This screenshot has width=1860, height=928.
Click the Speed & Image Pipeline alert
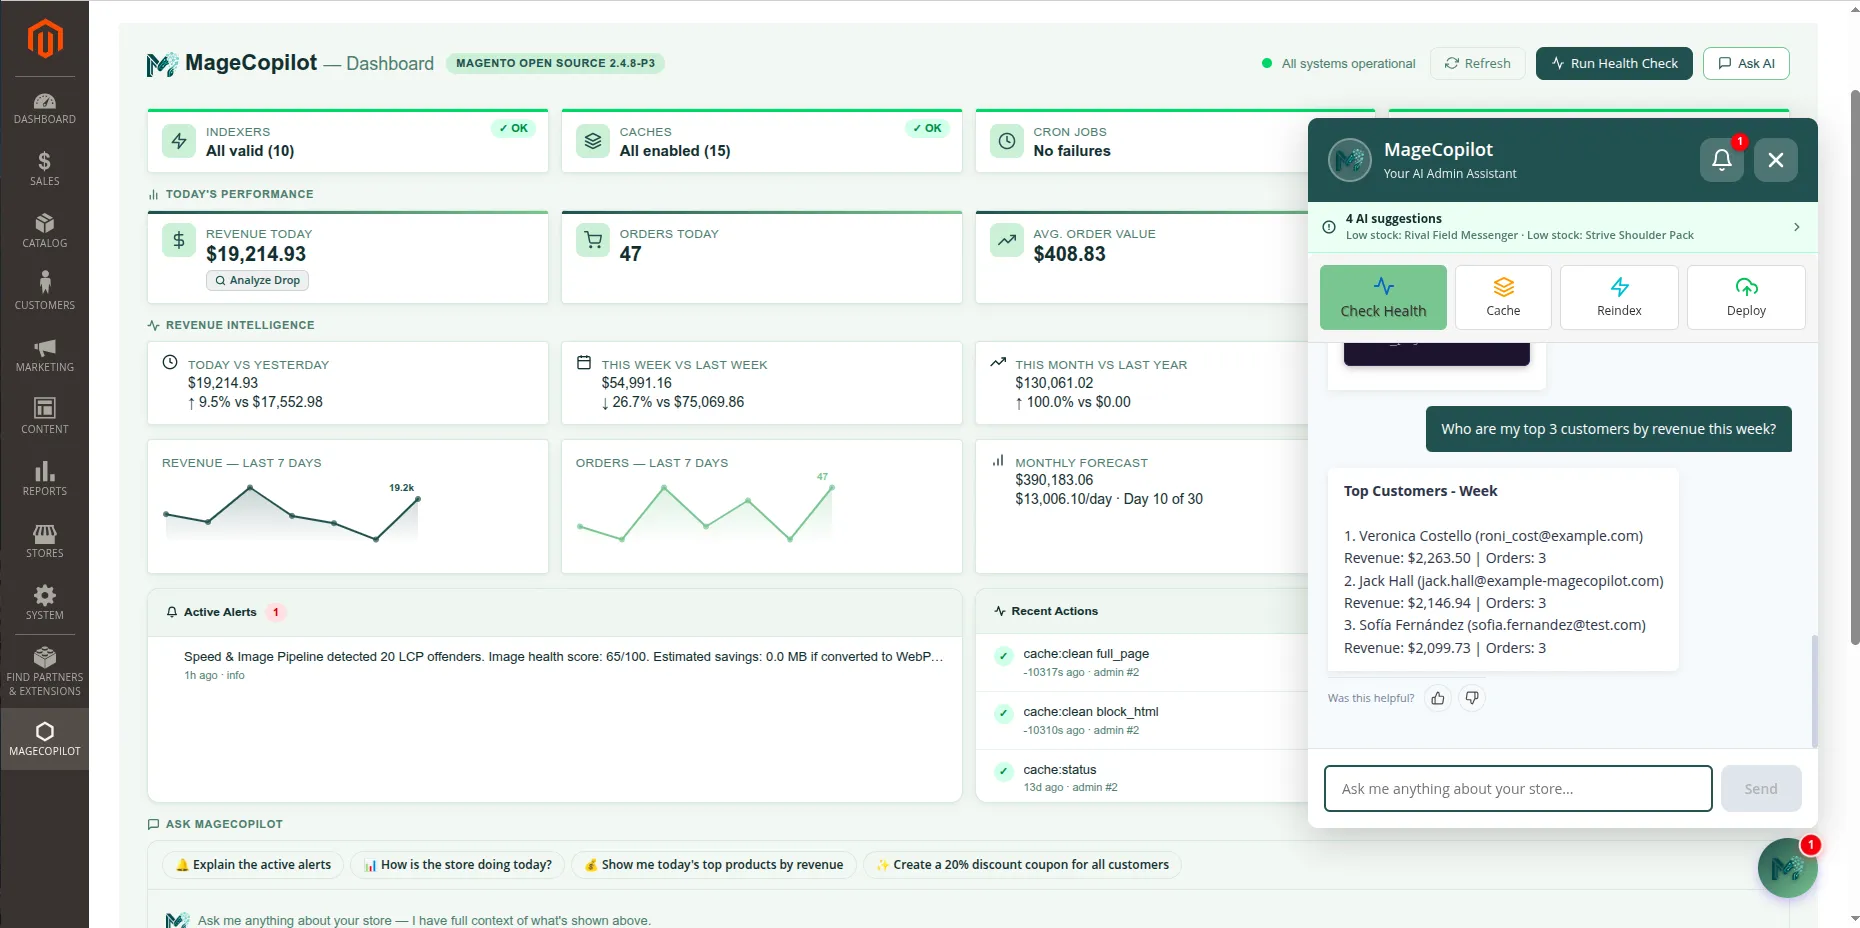coord(555,665)
